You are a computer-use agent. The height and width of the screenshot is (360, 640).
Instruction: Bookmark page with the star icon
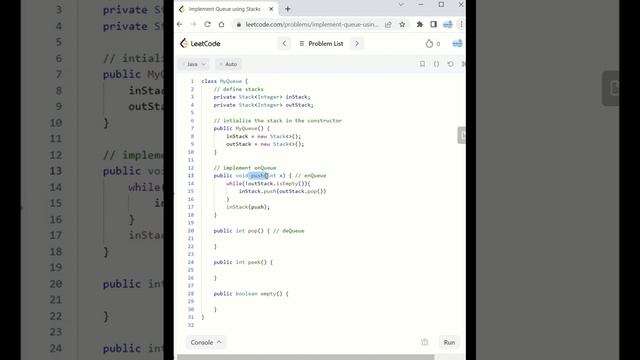402,24
